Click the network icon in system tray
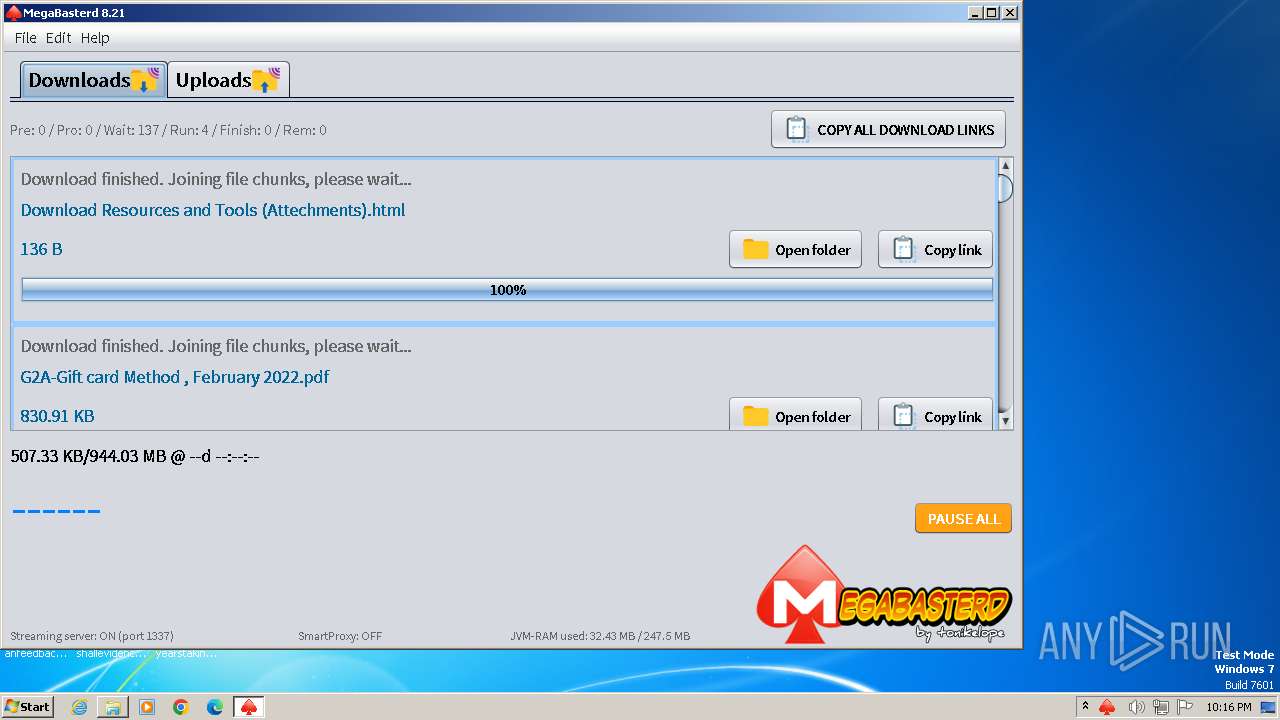 point(1161,707)
